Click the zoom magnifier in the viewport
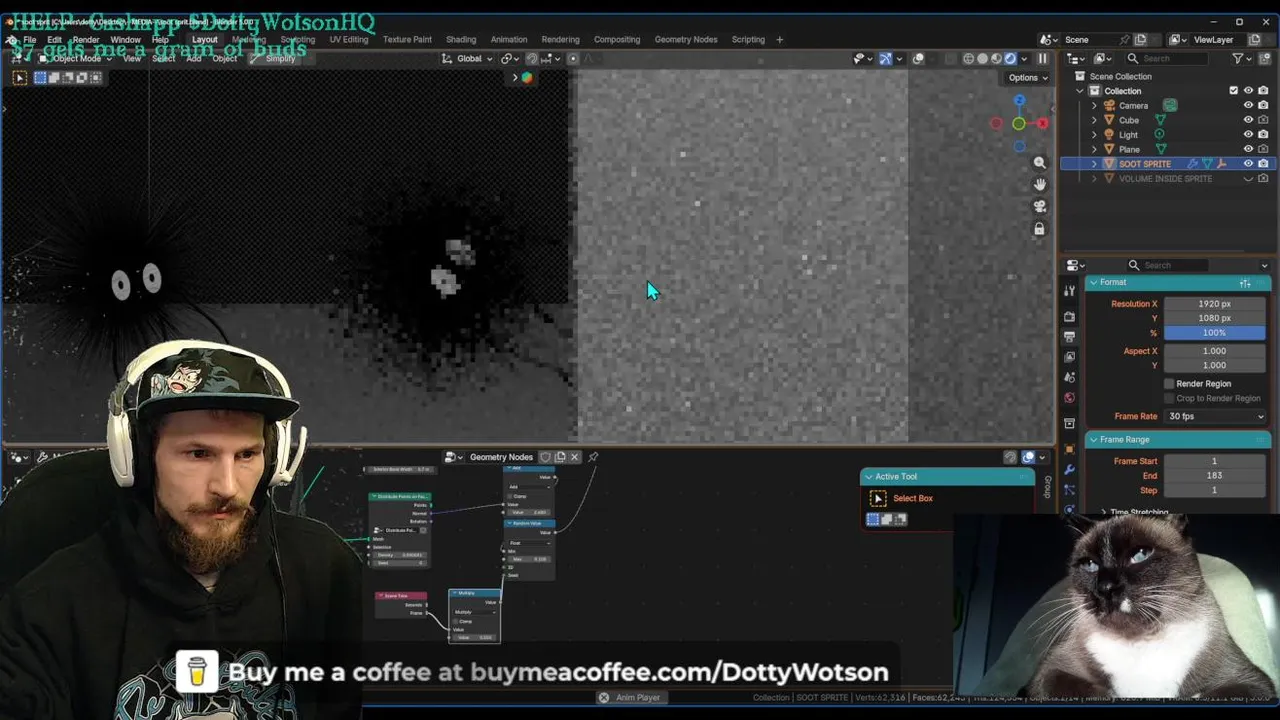 click(1040, 163)
